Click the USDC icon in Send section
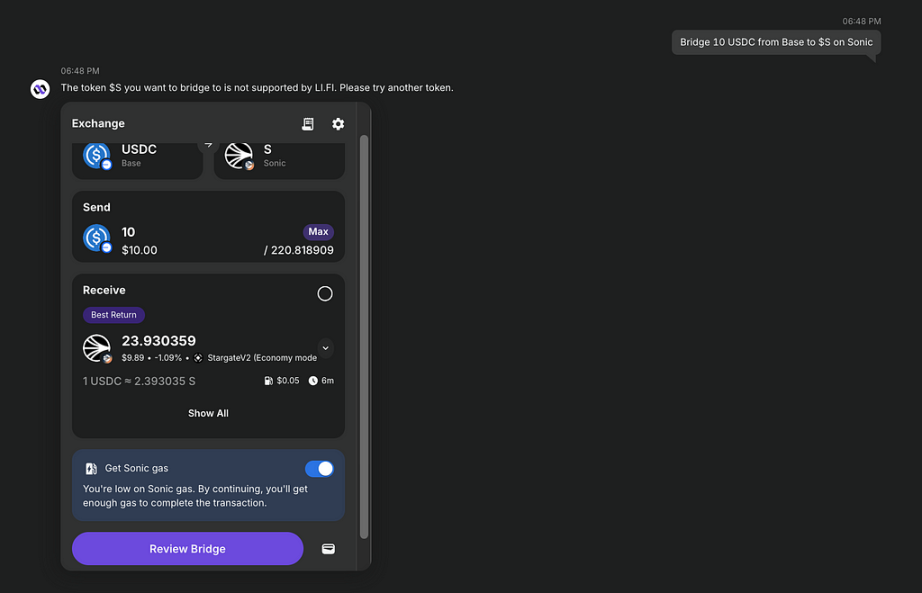The height and width of the screenshot is (593, 922). click(x=97, y=239)
